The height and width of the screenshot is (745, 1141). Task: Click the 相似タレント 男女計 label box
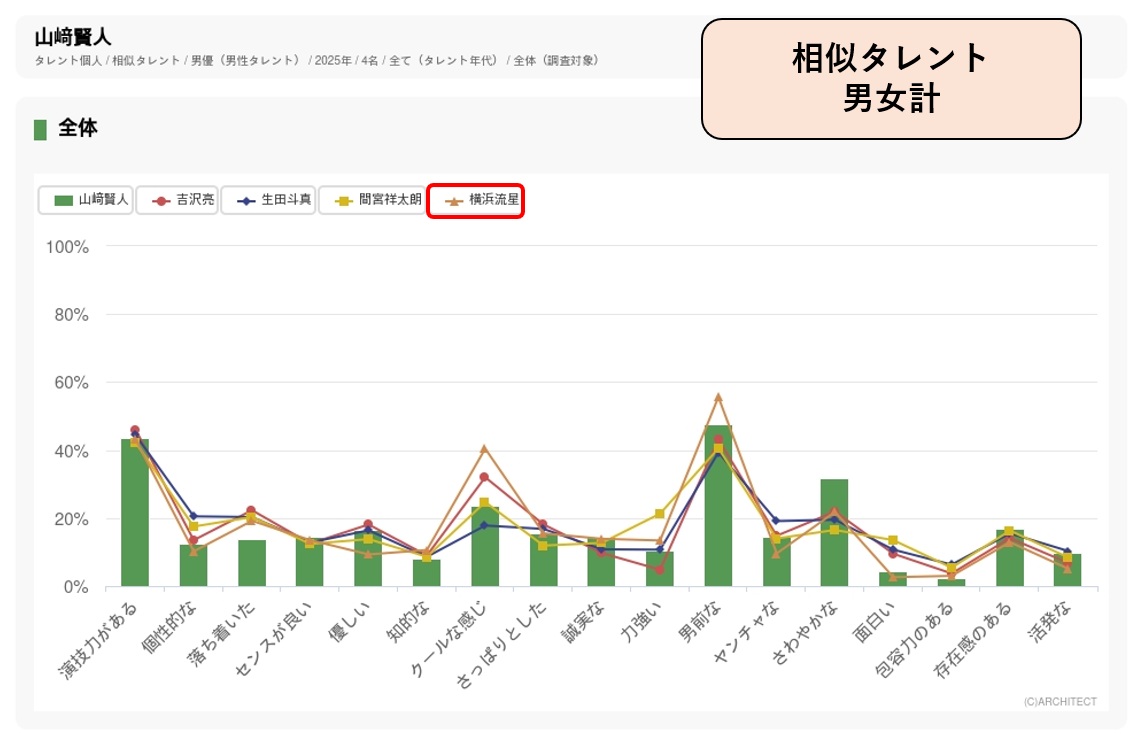click(x=890, y=78)
